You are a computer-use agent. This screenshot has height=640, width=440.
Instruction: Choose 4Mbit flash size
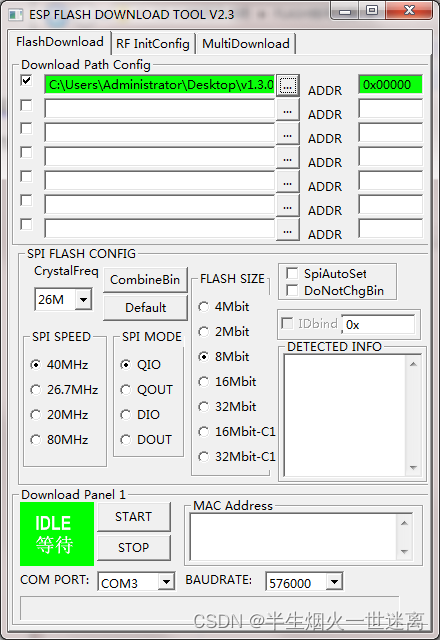tap(204, 307)
